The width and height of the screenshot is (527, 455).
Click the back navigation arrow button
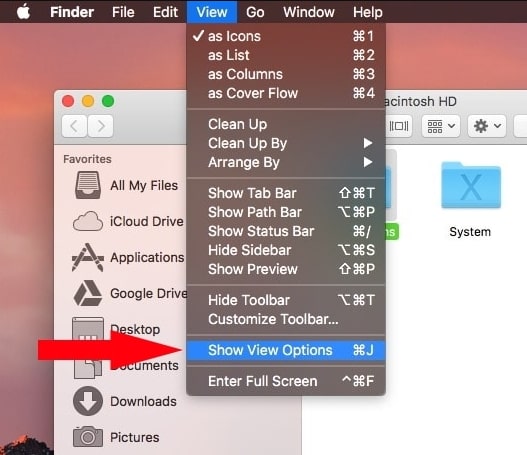tap(74, 126)
